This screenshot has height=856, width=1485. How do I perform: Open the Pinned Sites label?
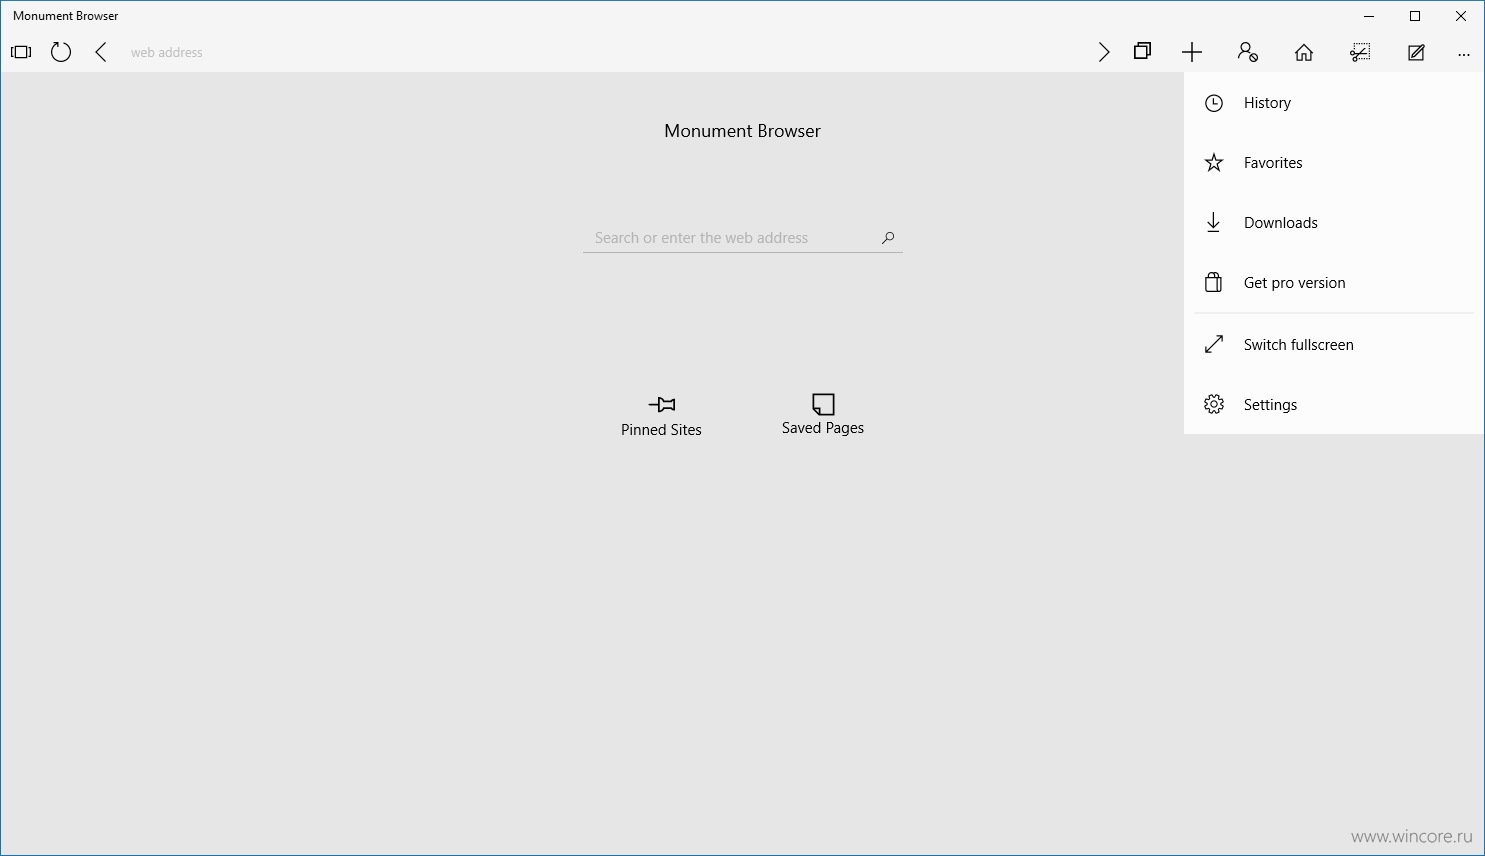[x=661, y=430]
